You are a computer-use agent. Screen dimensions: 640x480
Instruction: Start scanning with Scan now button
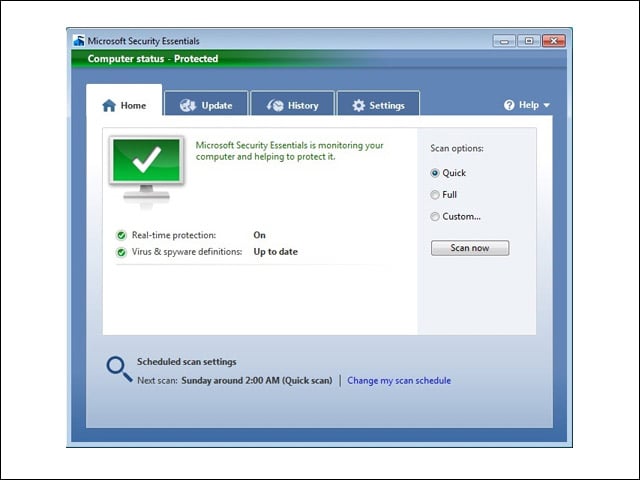click(470, 248)
